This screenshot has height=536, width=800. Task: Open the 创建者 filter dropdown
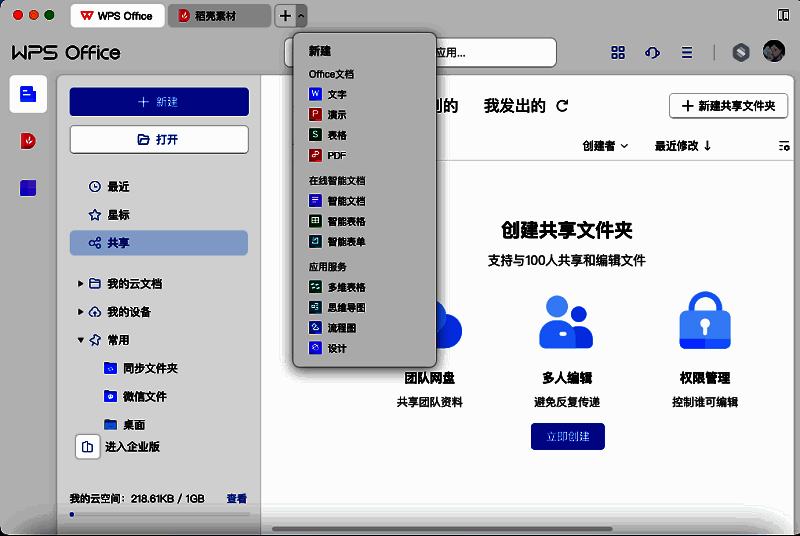point(606,146)
